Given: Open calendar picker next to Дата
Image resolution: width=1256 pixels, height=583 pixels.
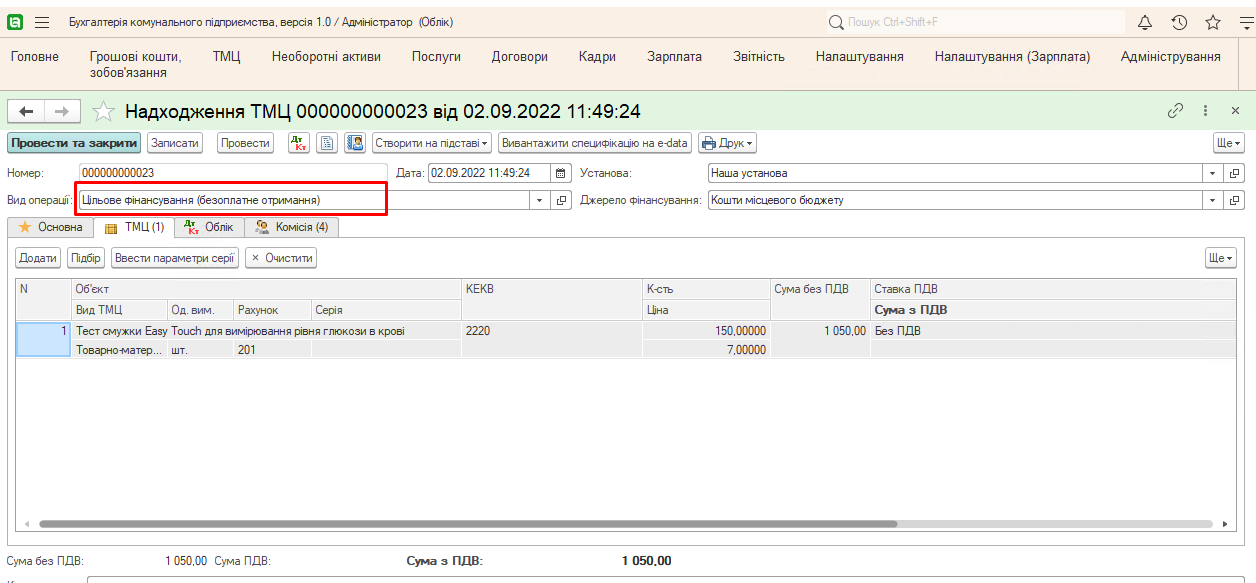Looking at the screenshot, I should pos(561,173).
